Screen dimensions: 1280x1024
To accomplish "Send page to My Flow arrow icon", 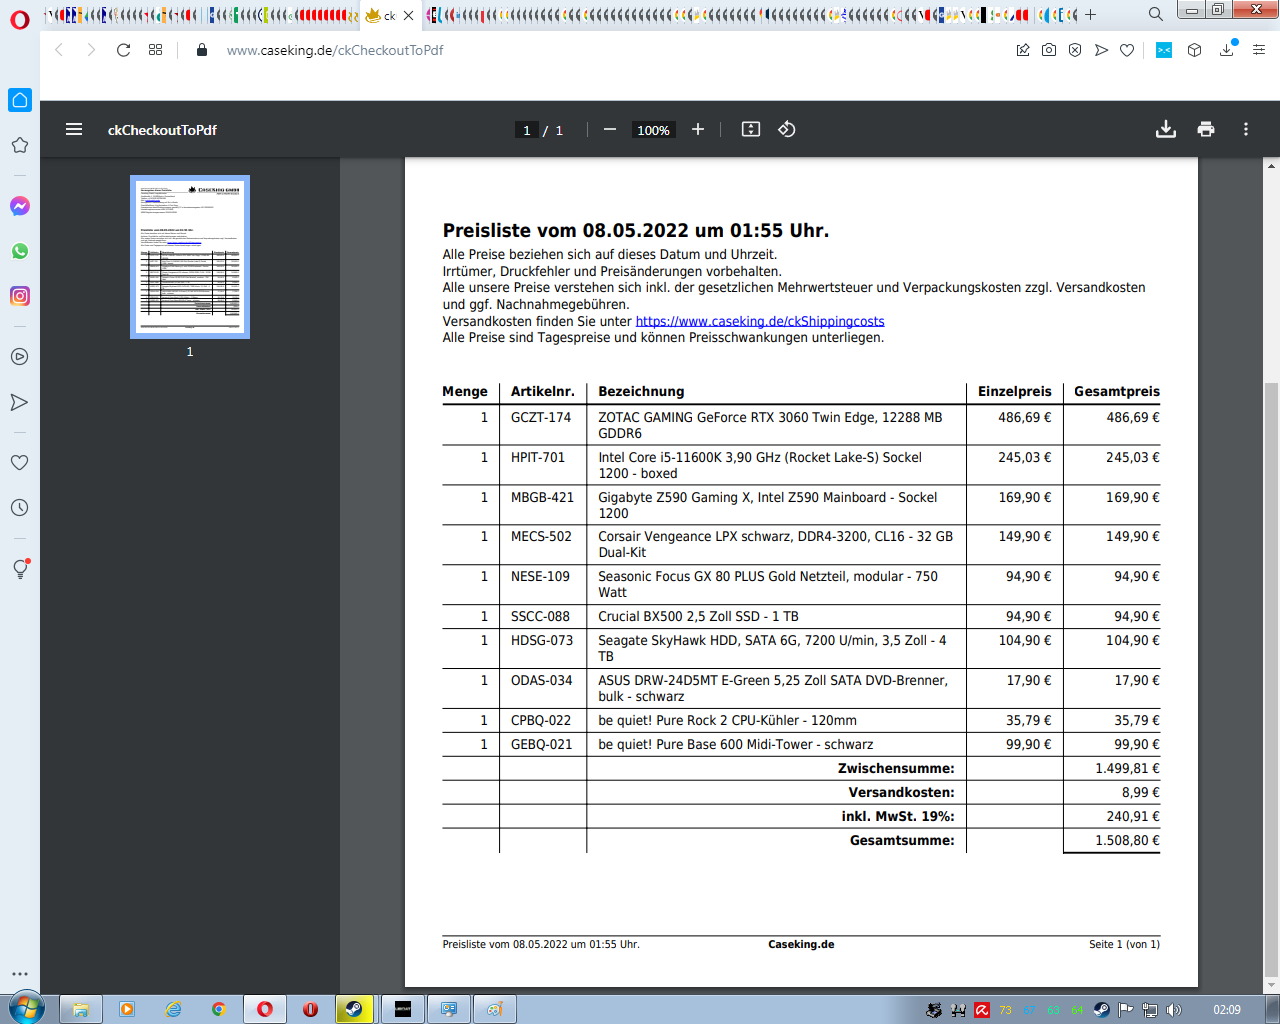I will coord(1101,50).
